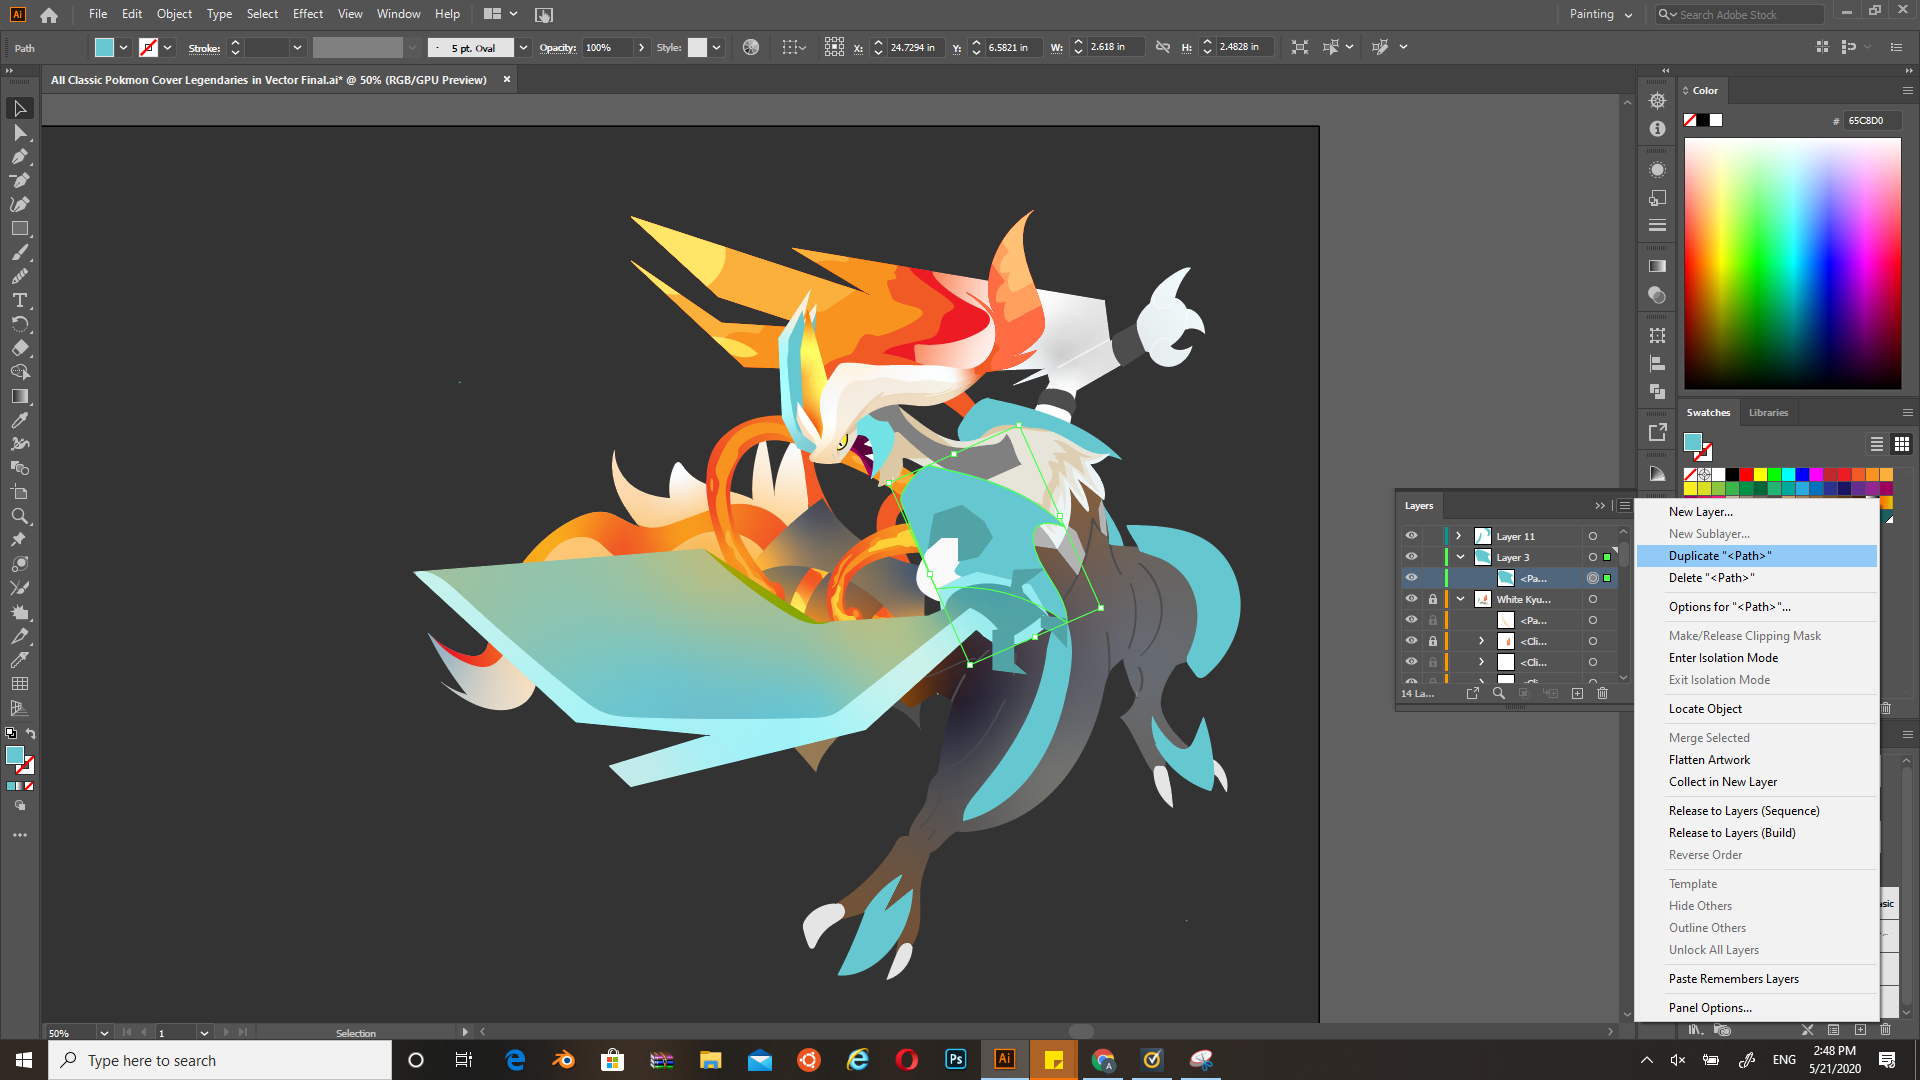Click Locate Object magnifier in Layers panel

coord(1498,693)
